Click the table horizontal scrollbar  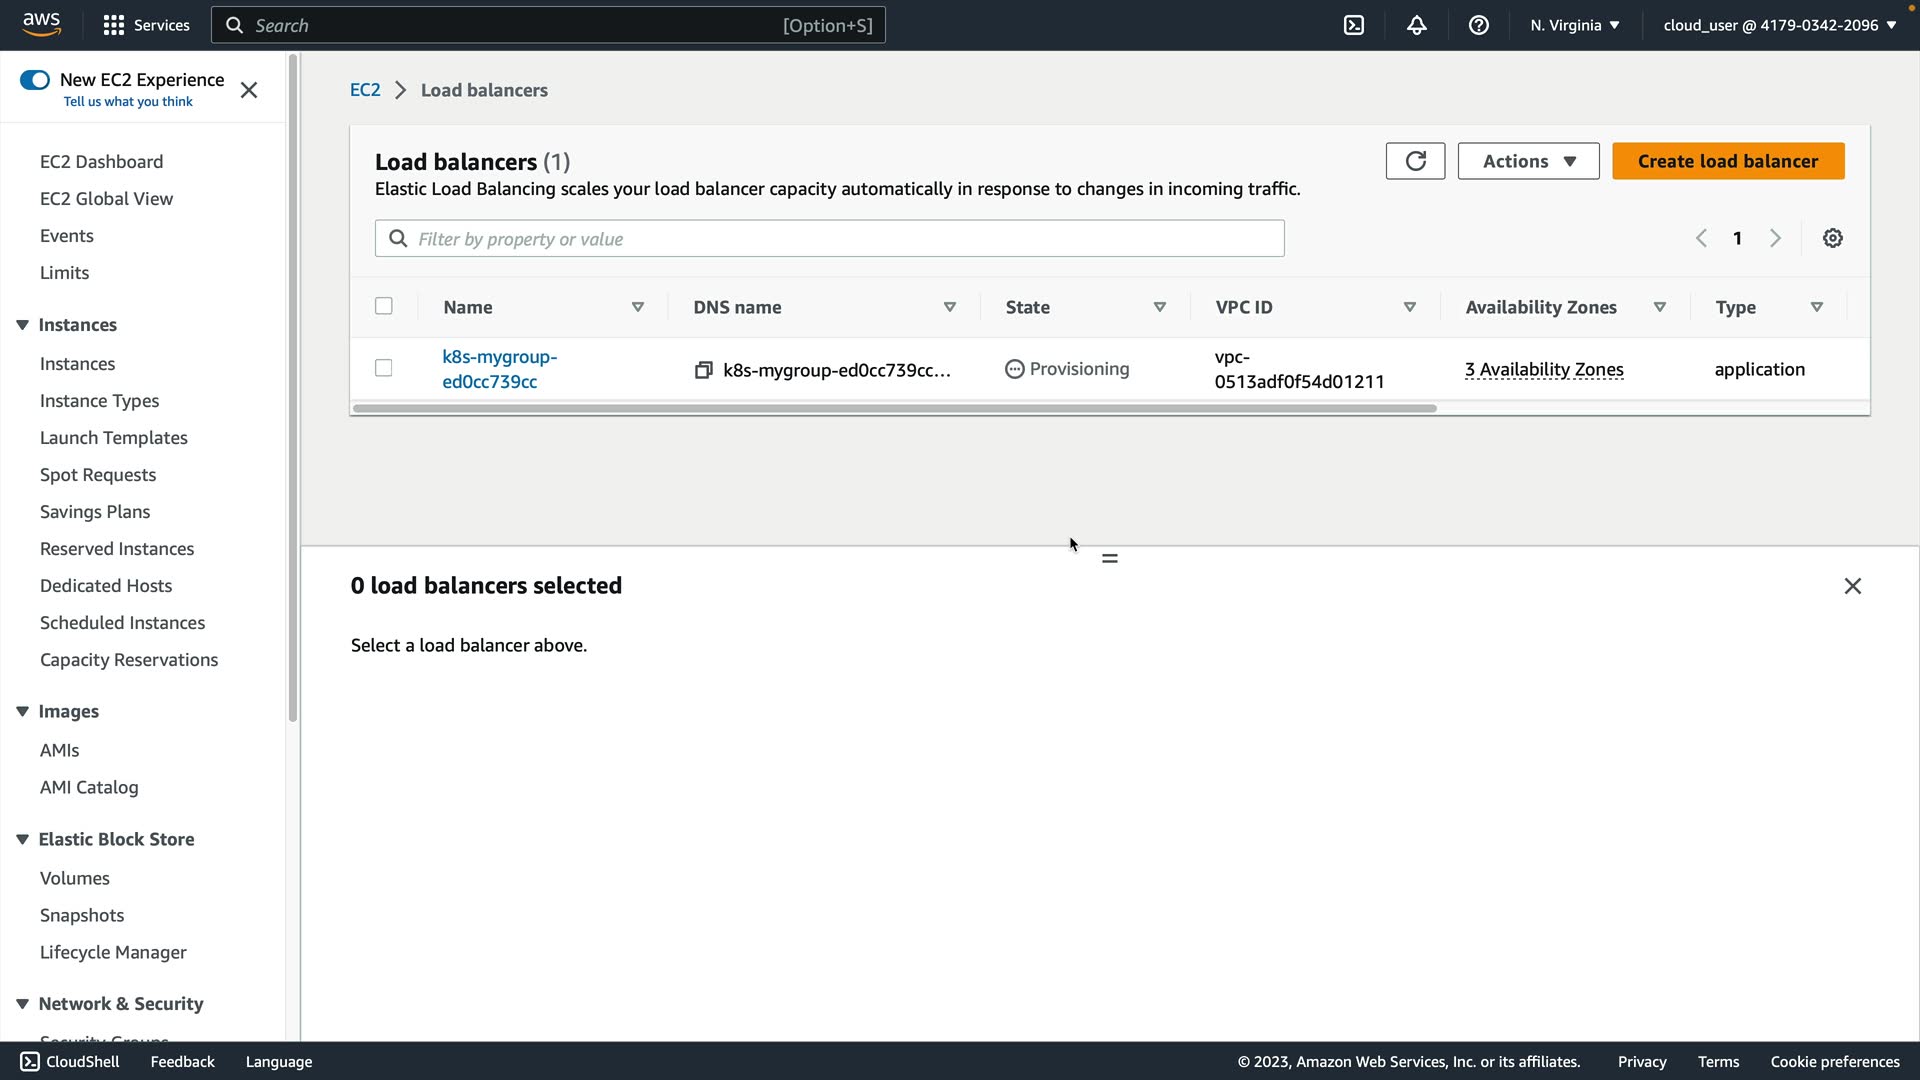coord(894,408)
